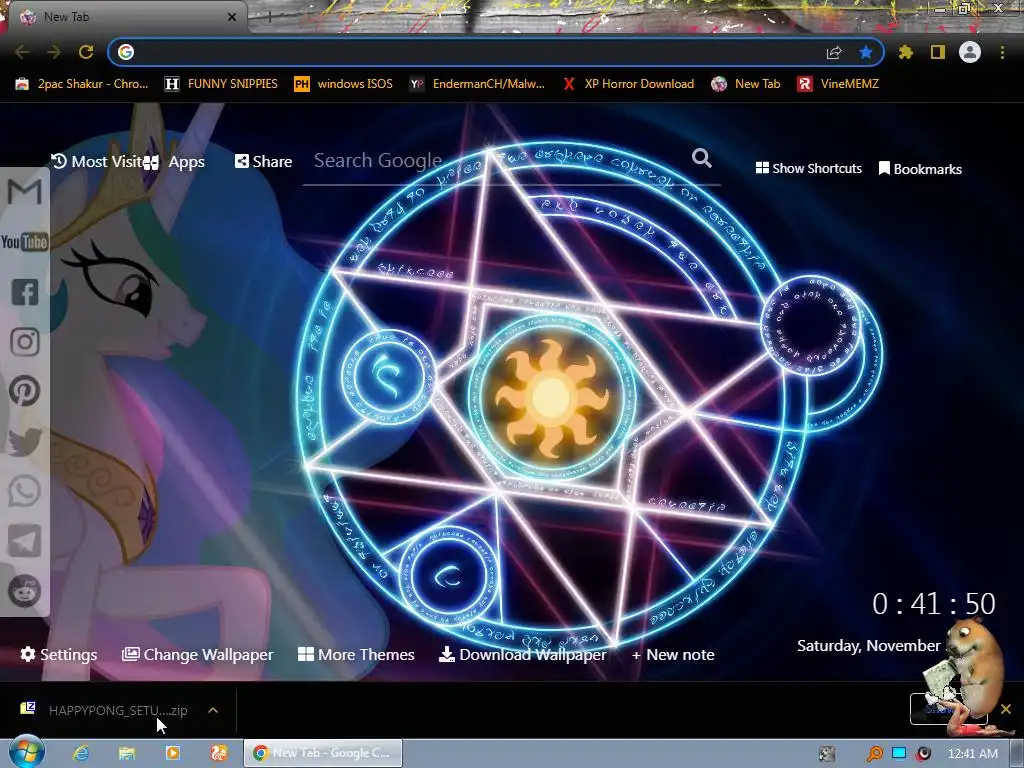Open WhatsApp sidebar shortcut
The image size is (1024, 768).
click(x=25, y=491)
